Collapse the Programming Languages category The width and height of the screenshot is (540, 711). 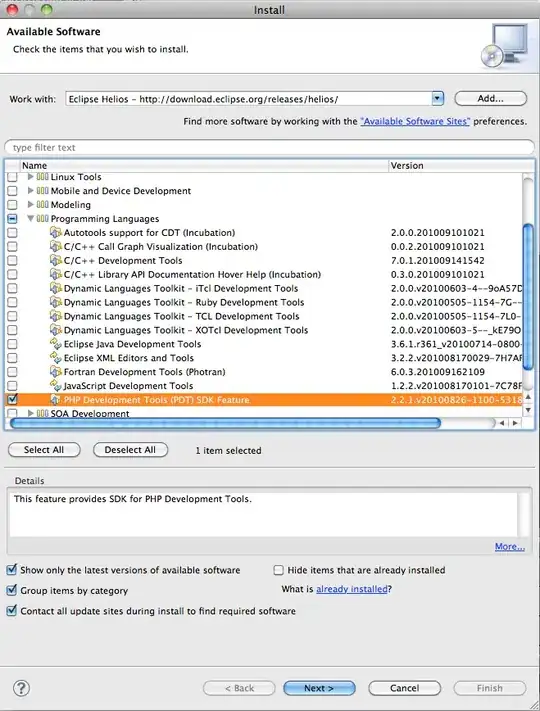click(x=30, y=219)
